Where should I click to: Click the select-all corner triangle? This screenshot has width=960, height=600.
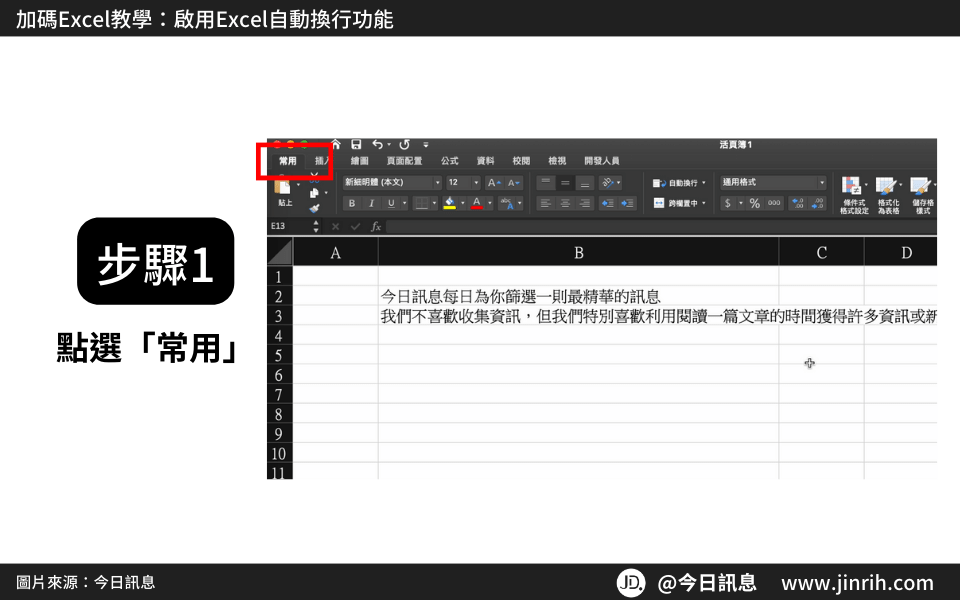click(x=280, y=252)
